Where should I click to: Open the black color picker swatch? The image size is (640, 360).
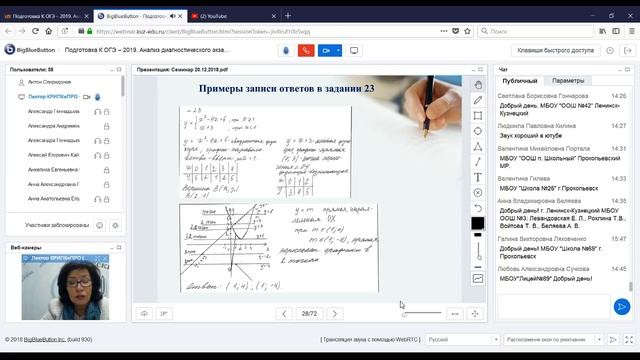(x=478, y=223)
